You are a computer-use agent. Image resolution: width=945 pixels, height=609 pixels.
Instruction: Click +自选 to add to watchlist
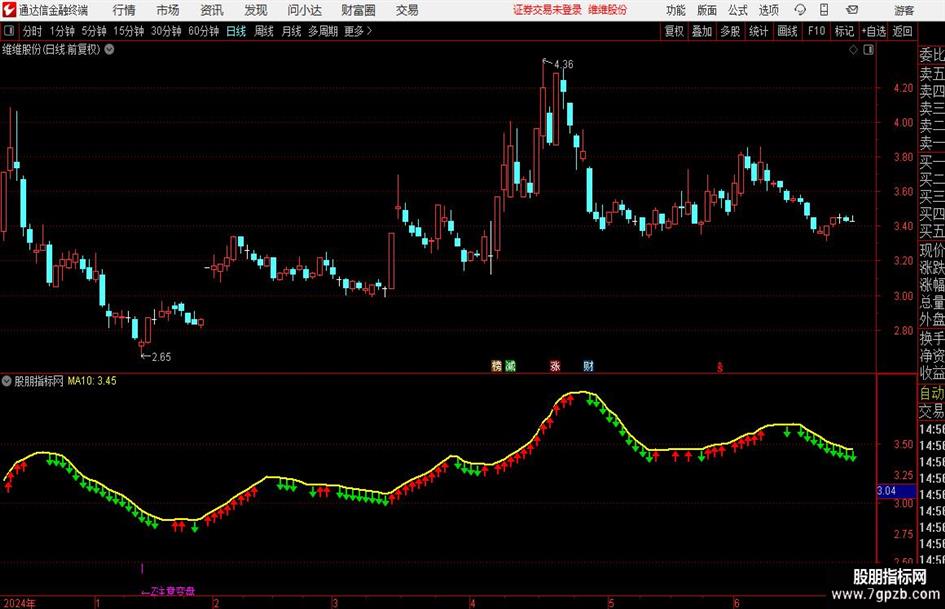pyautogui.click(x=873, y=31)
